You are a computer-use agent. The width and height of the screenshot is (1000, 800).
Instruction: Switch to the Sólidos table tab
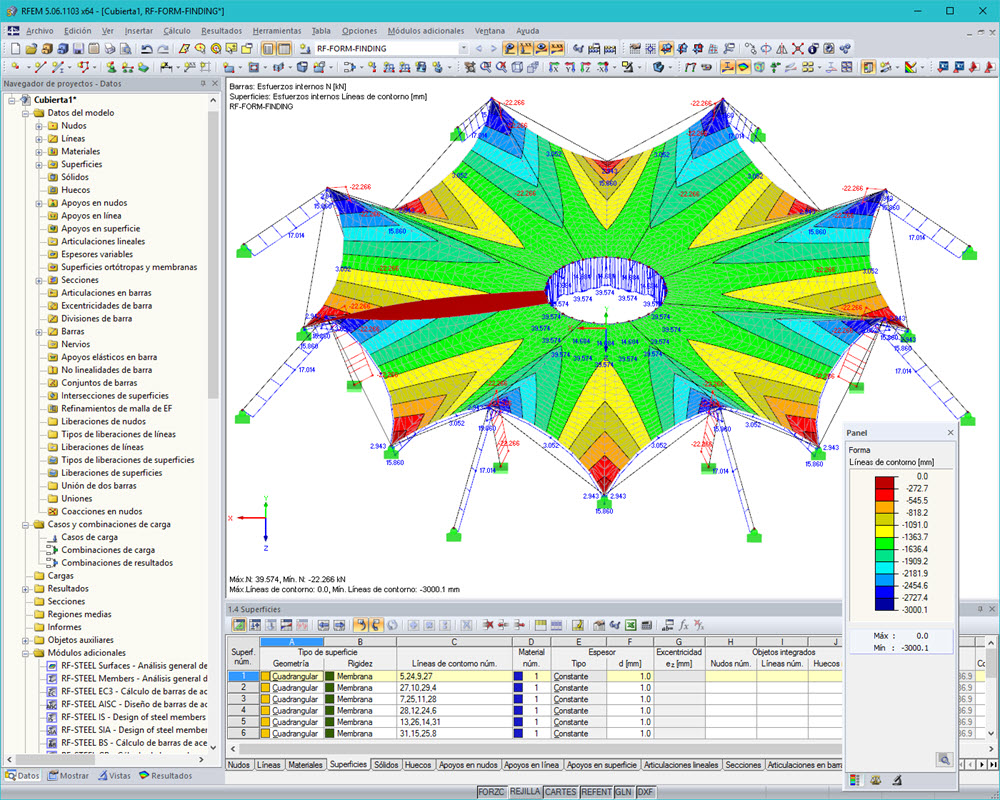click(386, 764)
